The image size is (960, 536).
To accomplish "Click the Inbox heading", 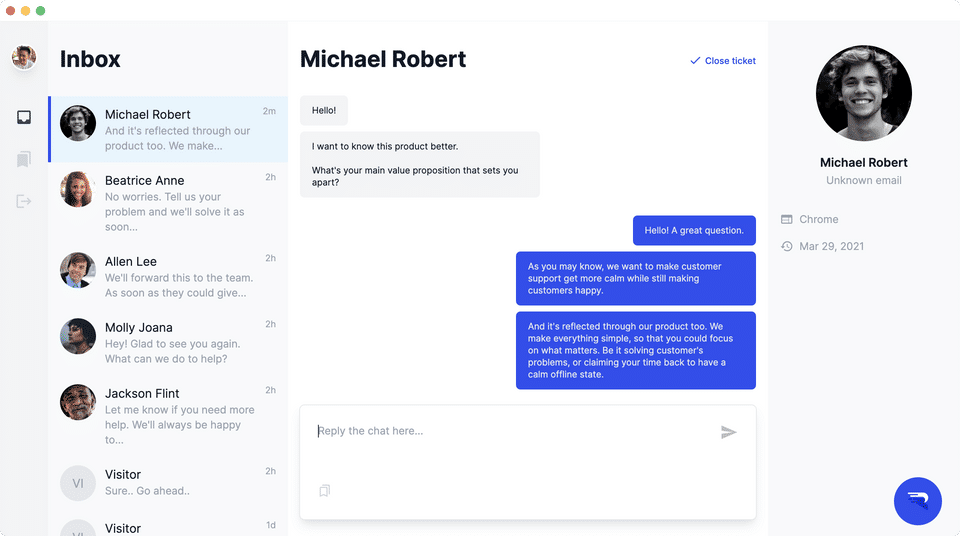I will click(90, 59).
